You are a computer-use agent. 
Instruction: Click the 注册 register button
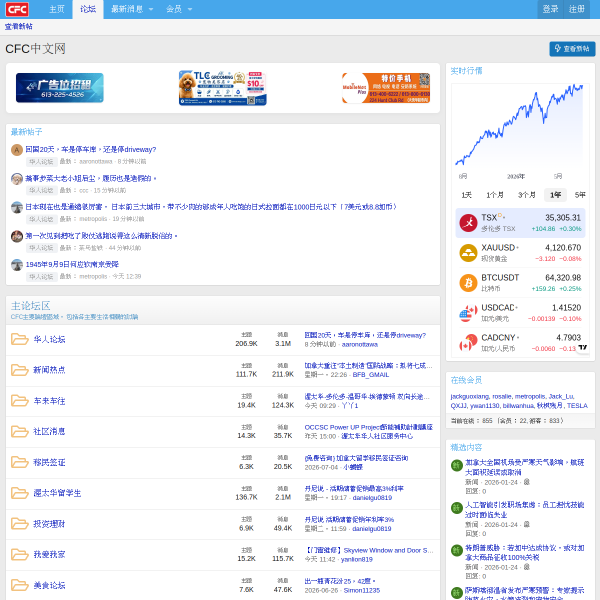point(576,9)
